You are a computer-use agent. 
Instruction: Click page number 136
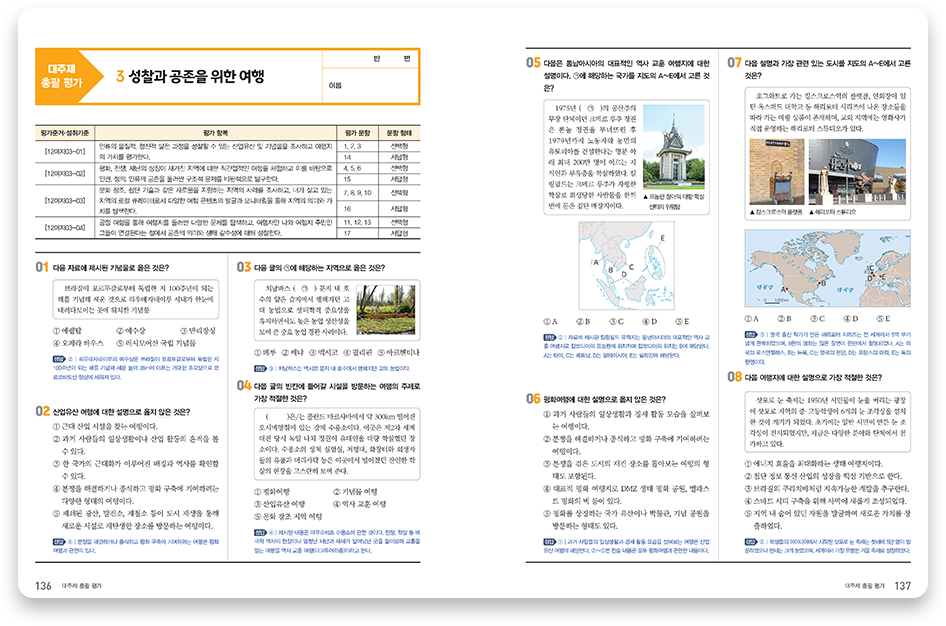point(43,586)
